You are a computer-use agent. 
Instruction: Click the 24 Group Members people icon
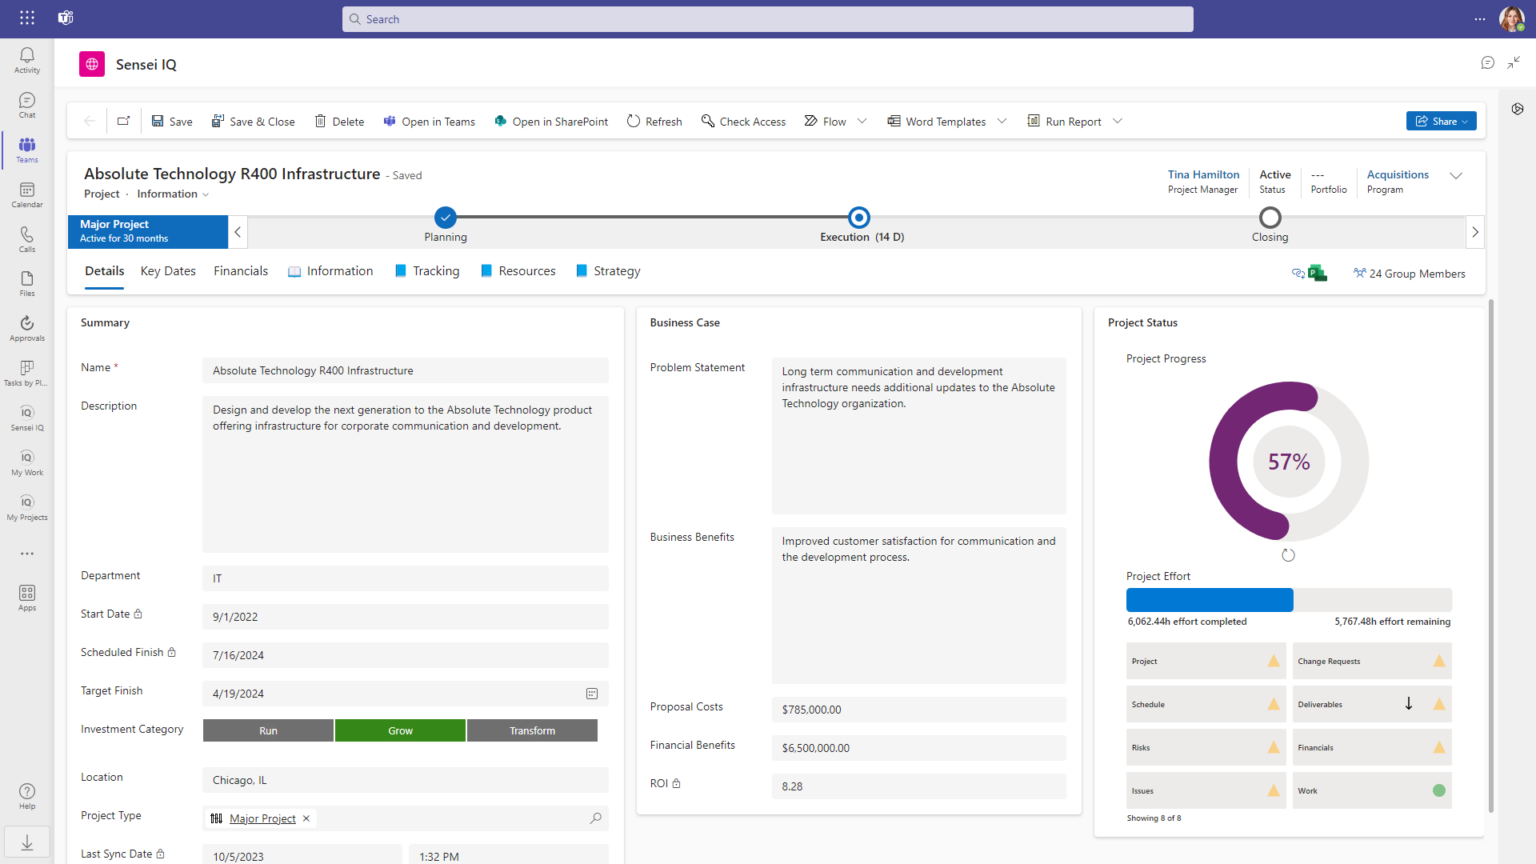(x=1359, y=272)
